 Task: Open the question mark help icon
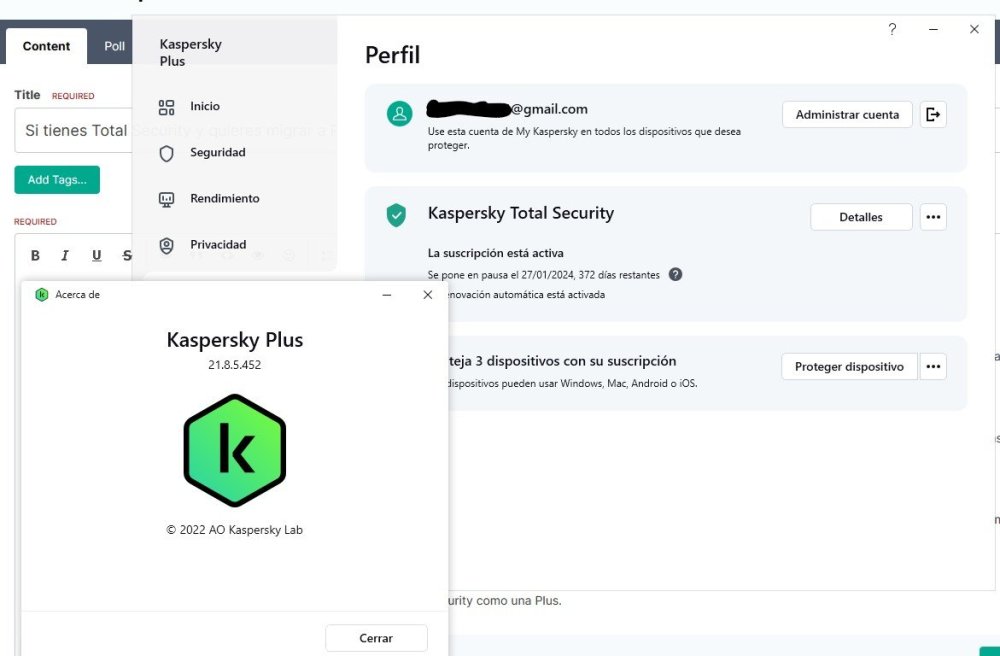pos(892,30)
